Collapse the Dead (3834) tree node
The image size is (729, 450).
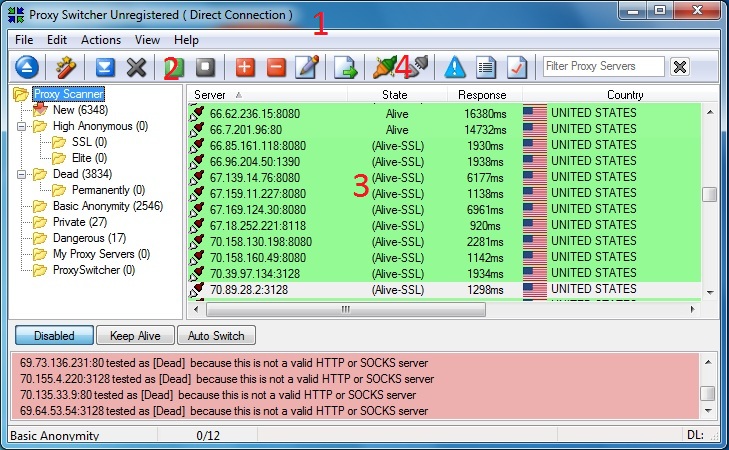coord(21,174)
